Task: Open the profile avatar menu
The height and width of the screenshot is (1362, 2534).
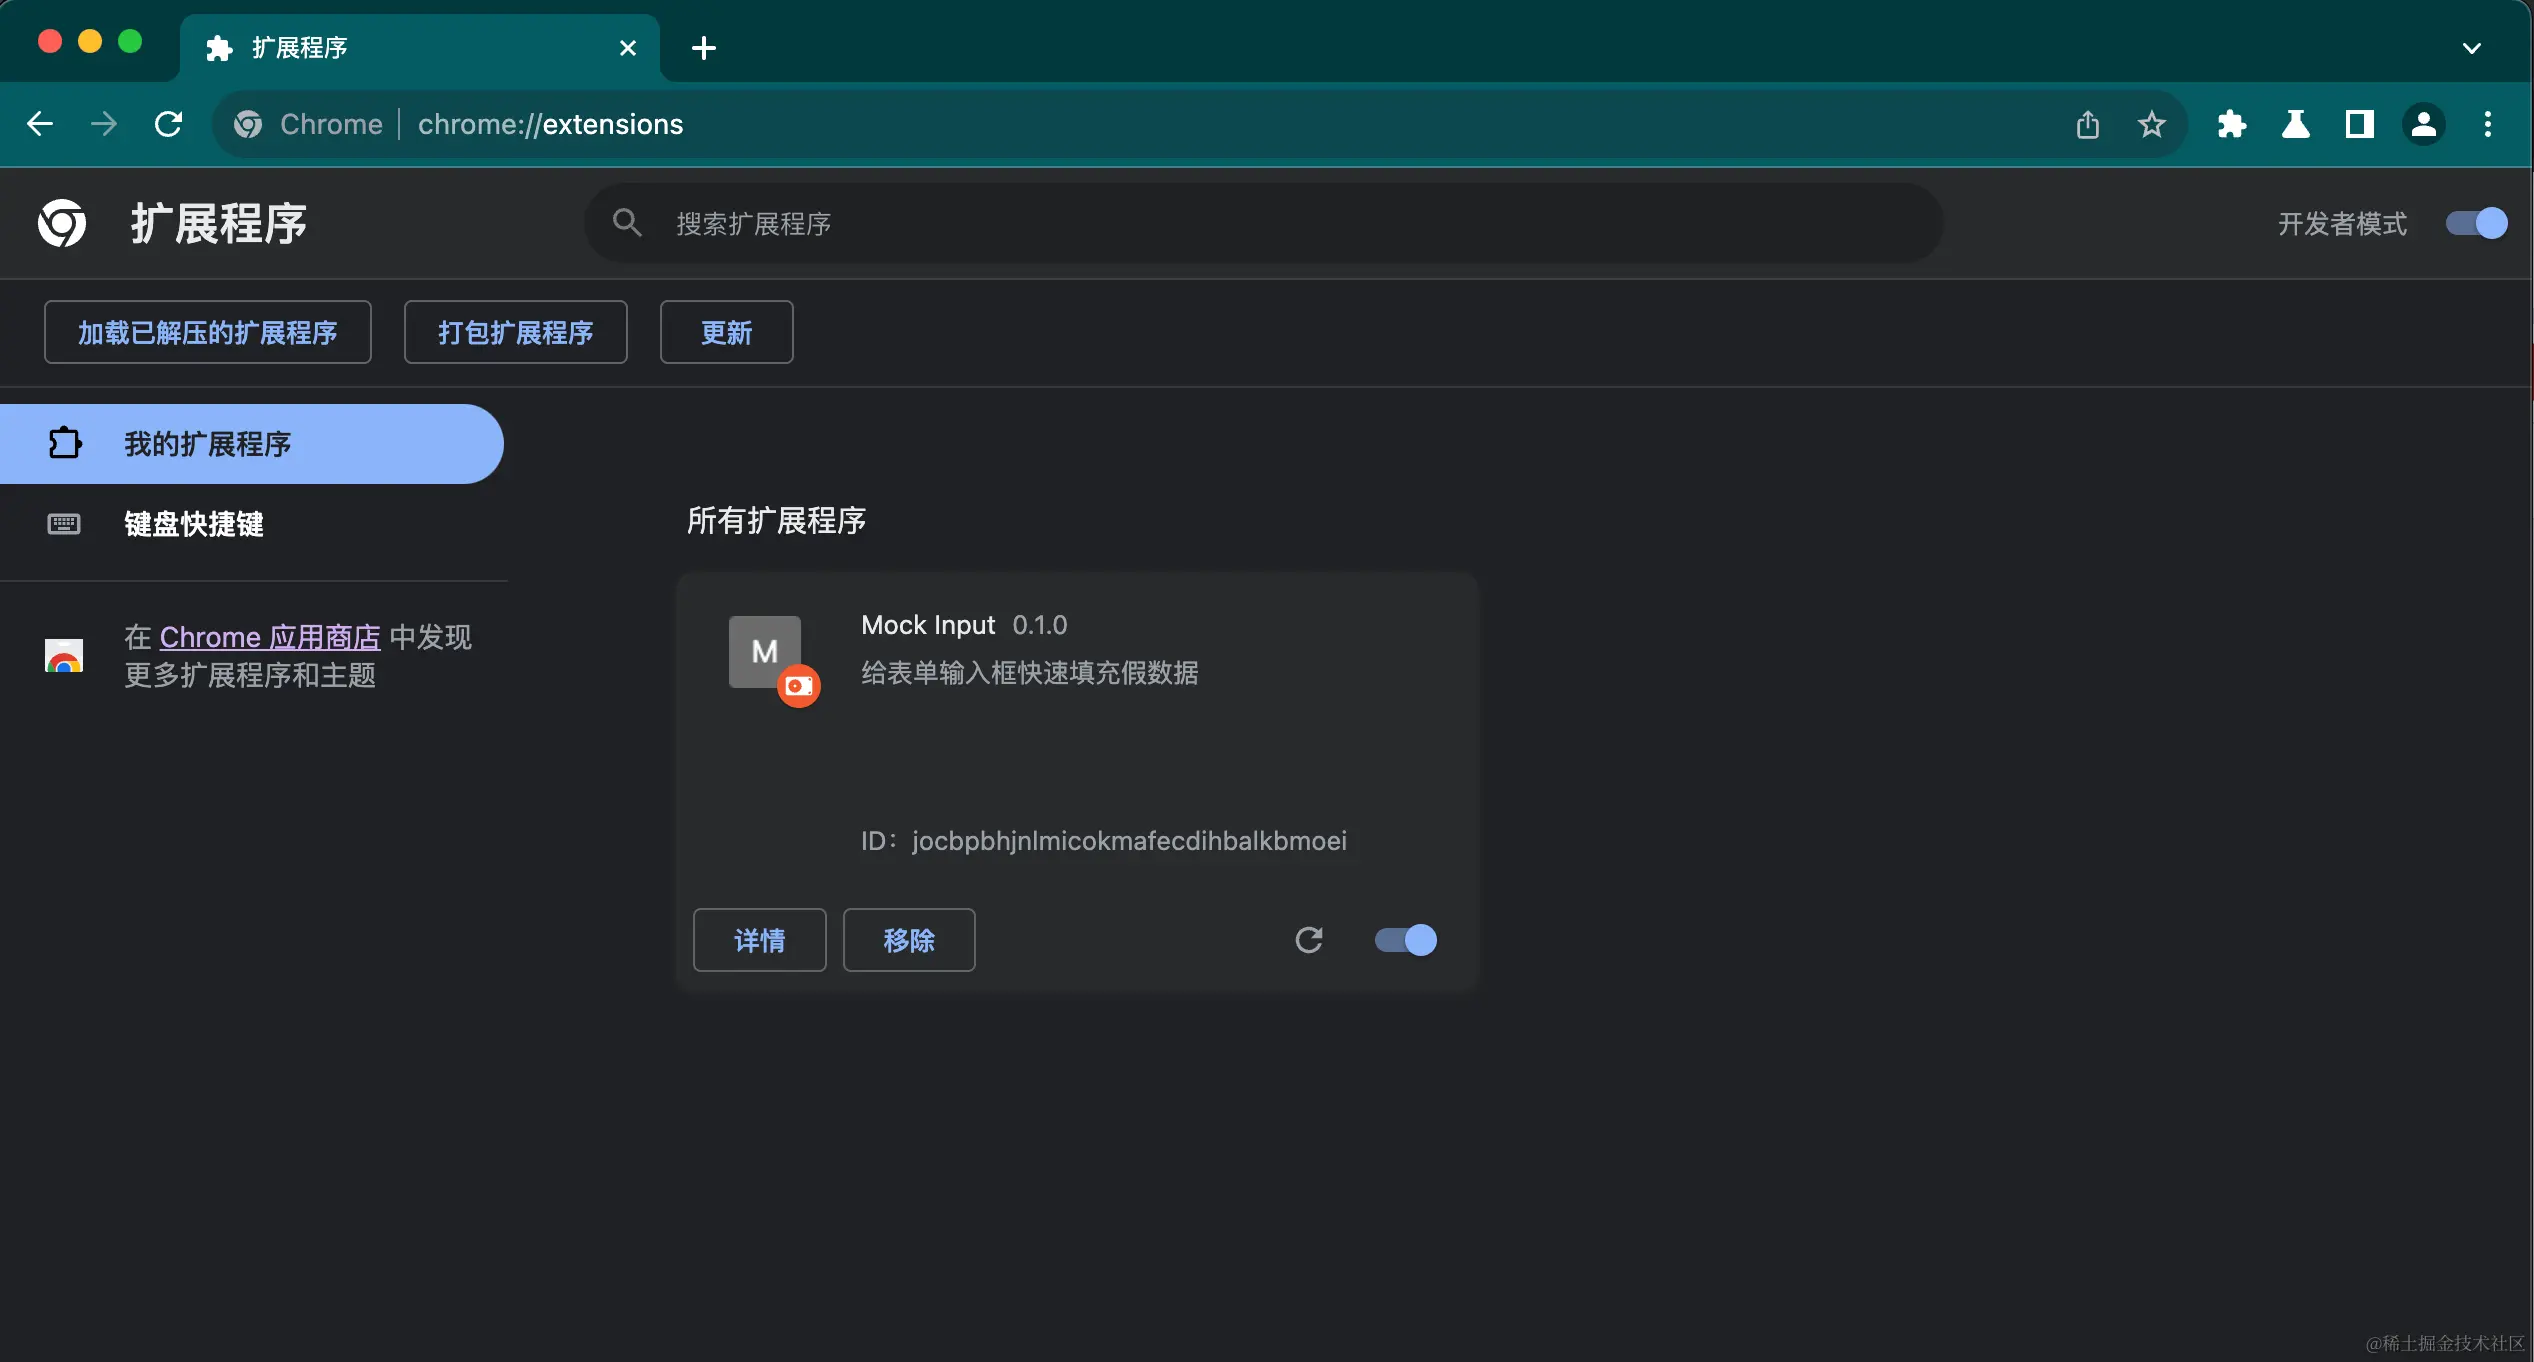Action: tap(2423, 124)
